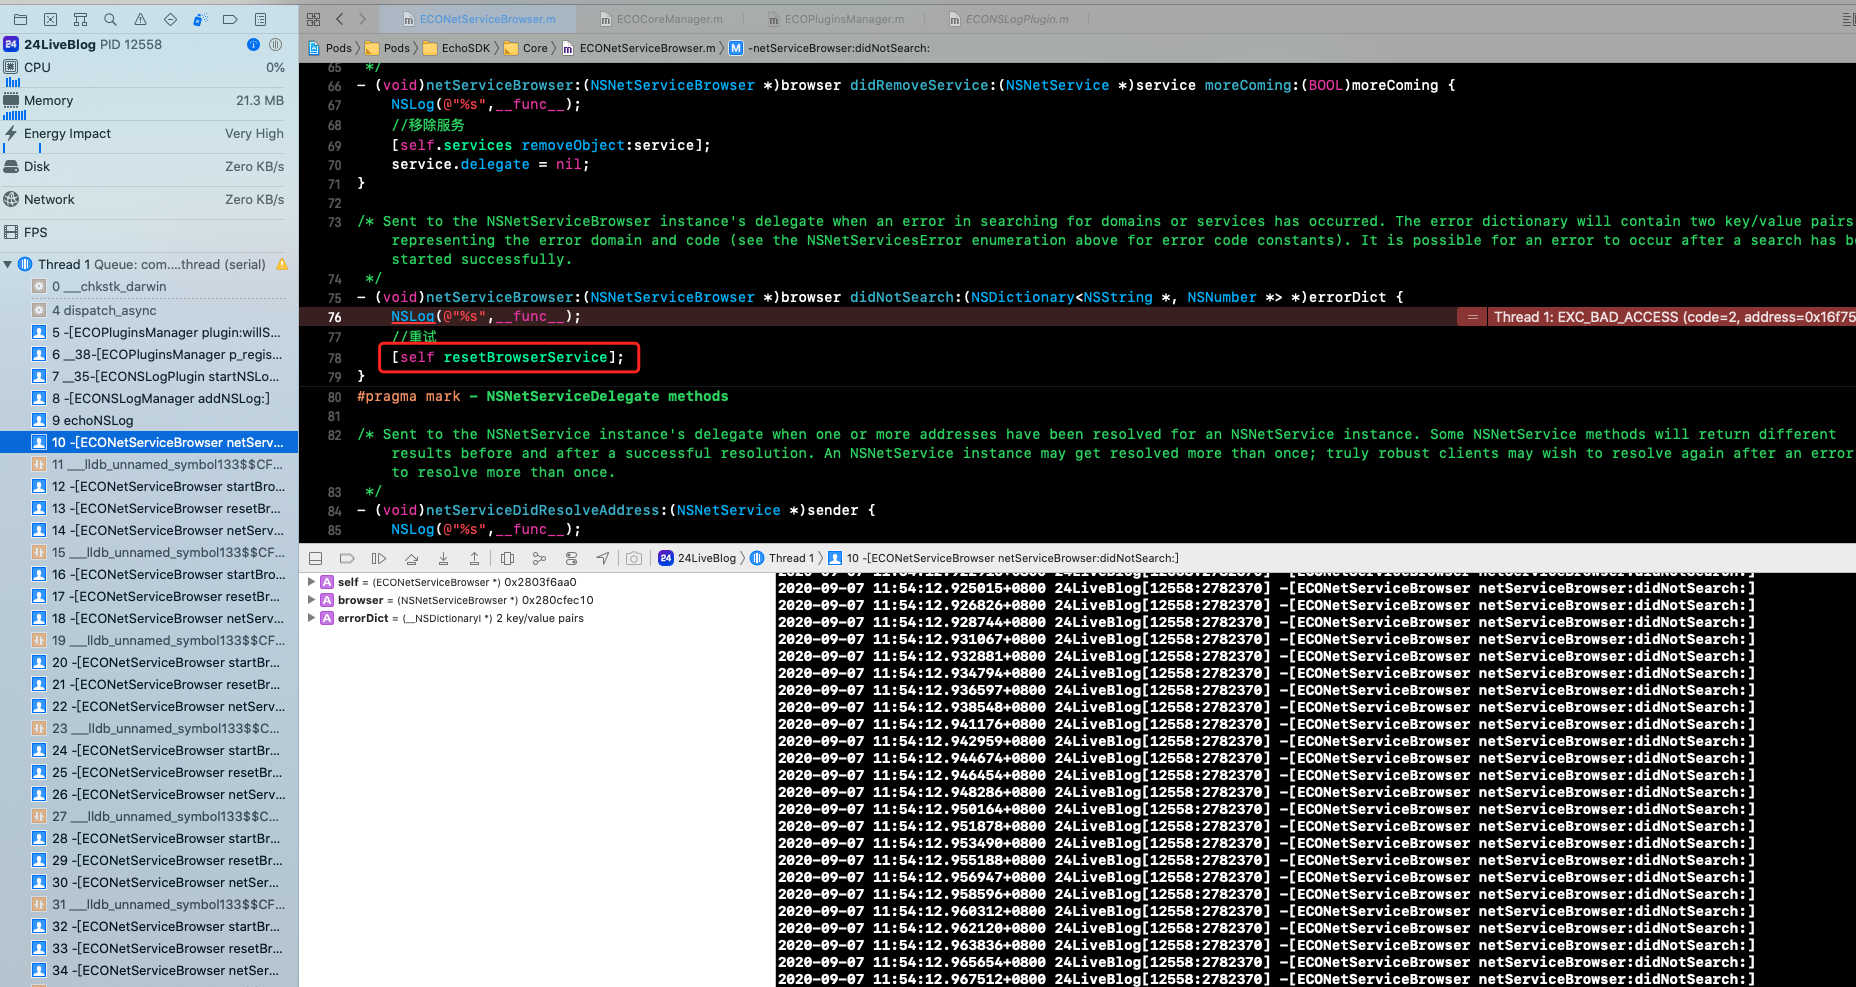Select the FPS gauge row

[149, 233]
